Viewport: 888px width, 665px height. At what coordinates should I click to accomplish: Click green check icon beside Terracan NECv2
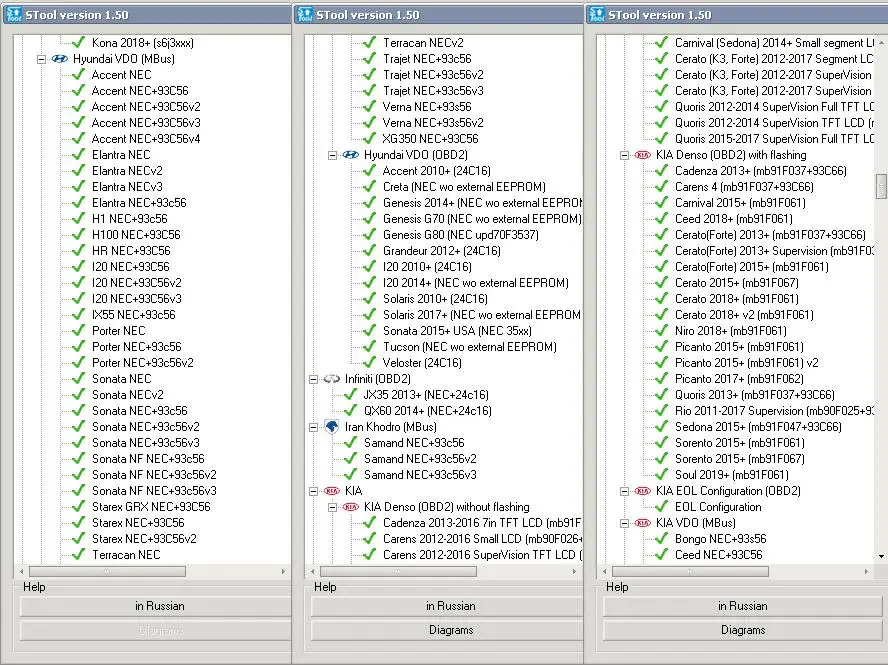pyautogui.click(x=370, y=42)
